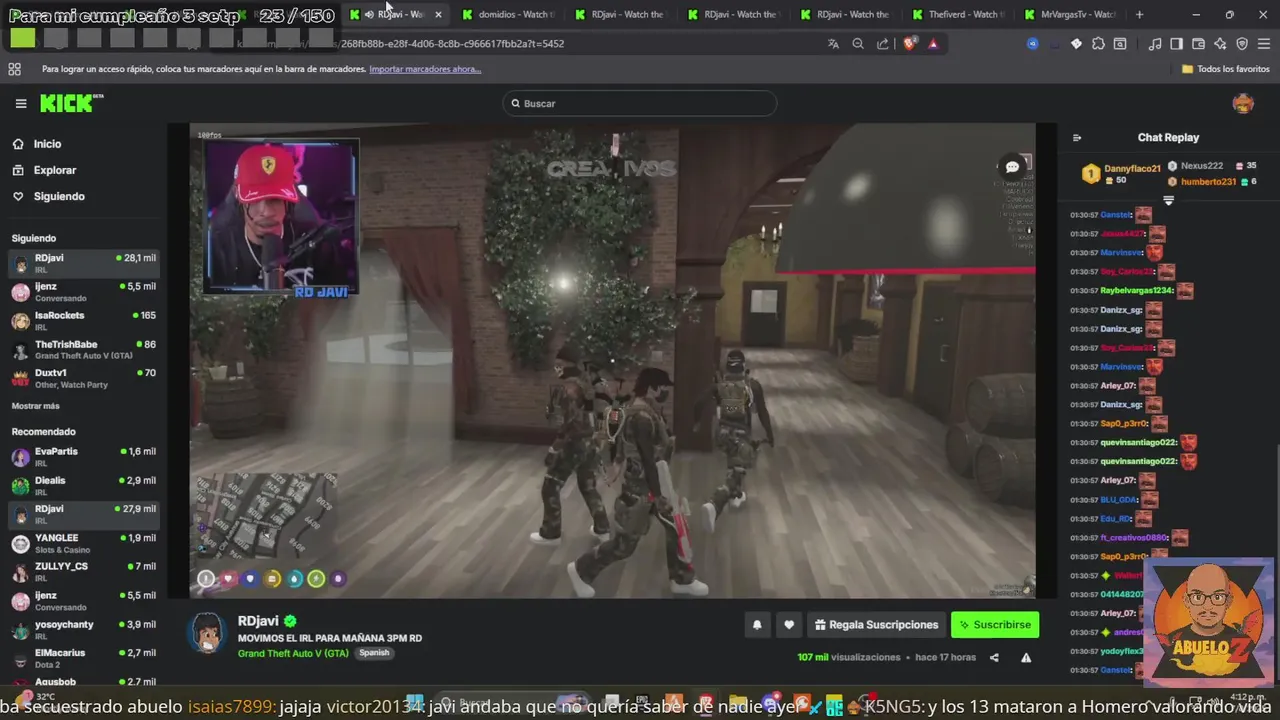Viewport: 1280px width, 720px height.
Task: Open Todos los favoritos bookmarks folder
Action: coord(1226,69)
